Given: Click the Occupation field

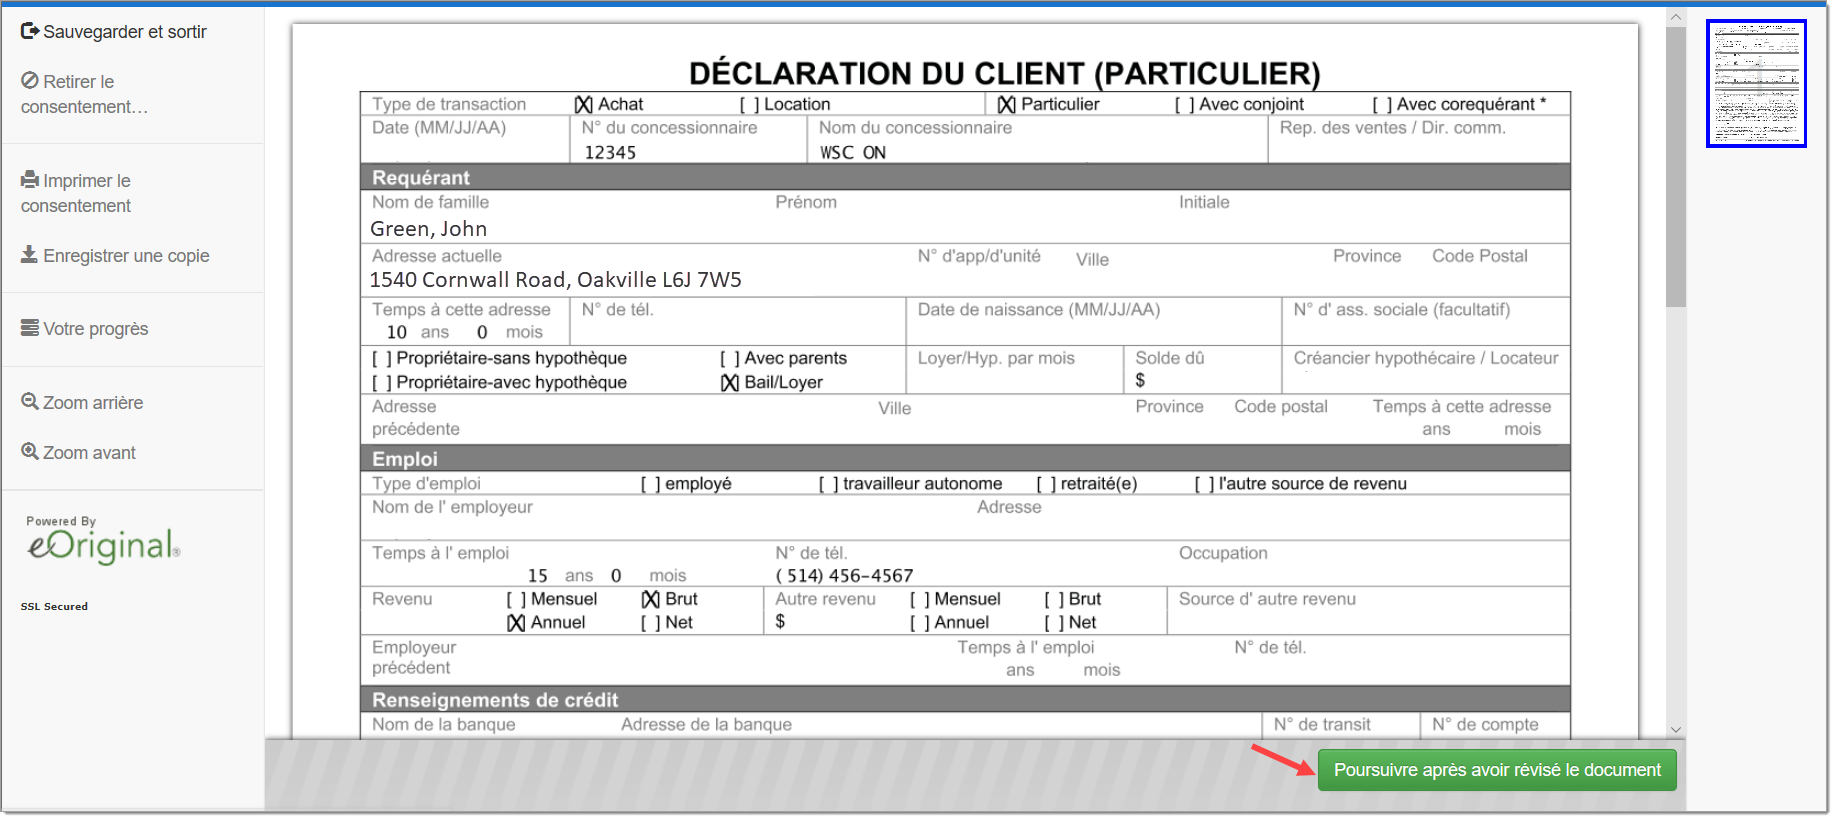Looking at the screenshot, I should click(1369, 564).
